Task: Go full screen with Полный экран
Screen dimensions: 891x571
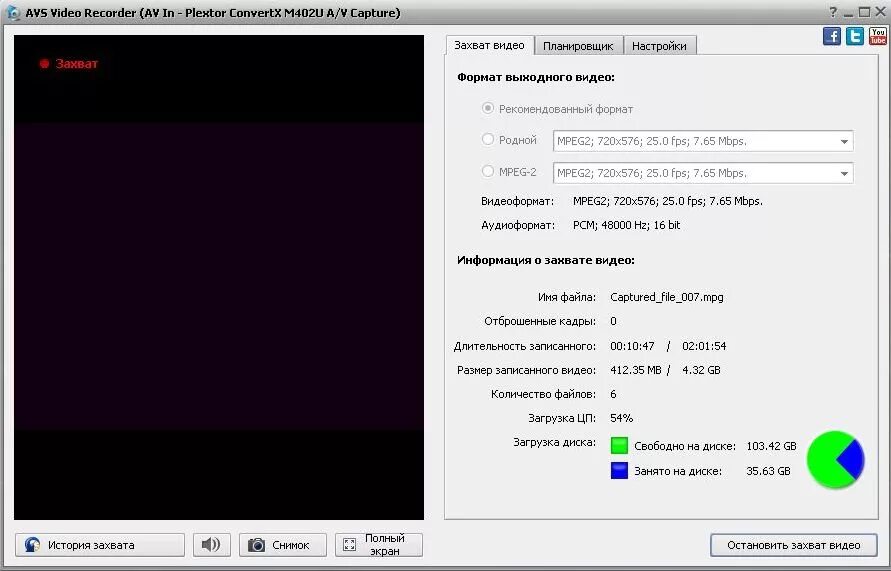Action: [378, 544]
